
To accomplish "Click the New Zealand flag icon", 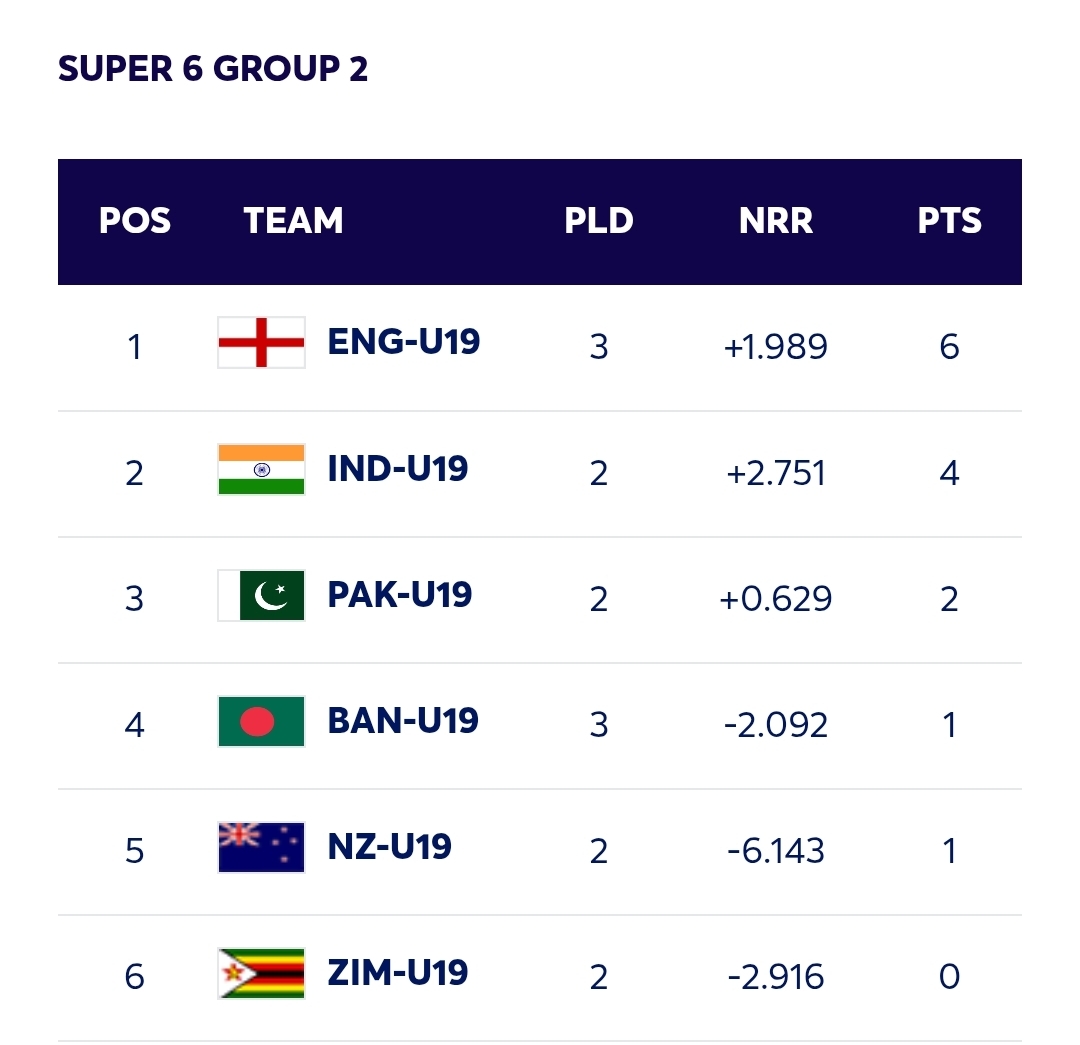I will [261, 847].
